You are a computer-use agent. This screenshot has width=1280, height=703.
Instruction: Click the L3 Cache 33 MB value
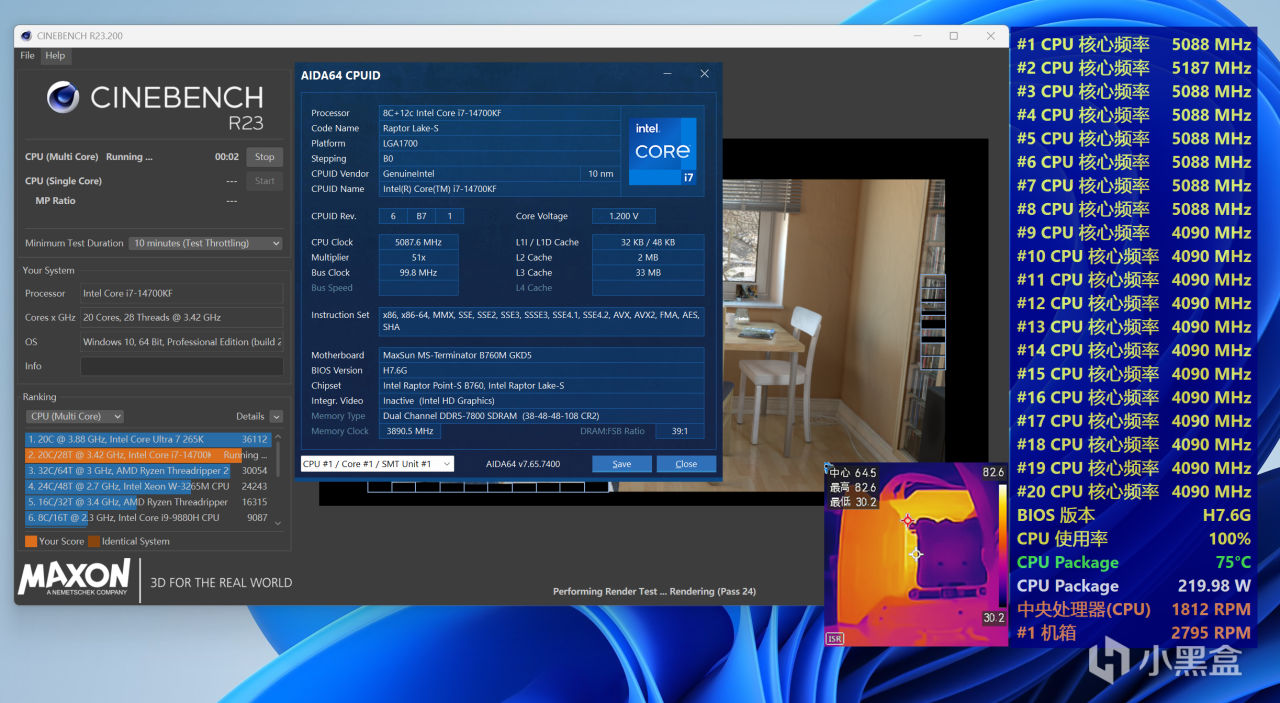point(648,272)
